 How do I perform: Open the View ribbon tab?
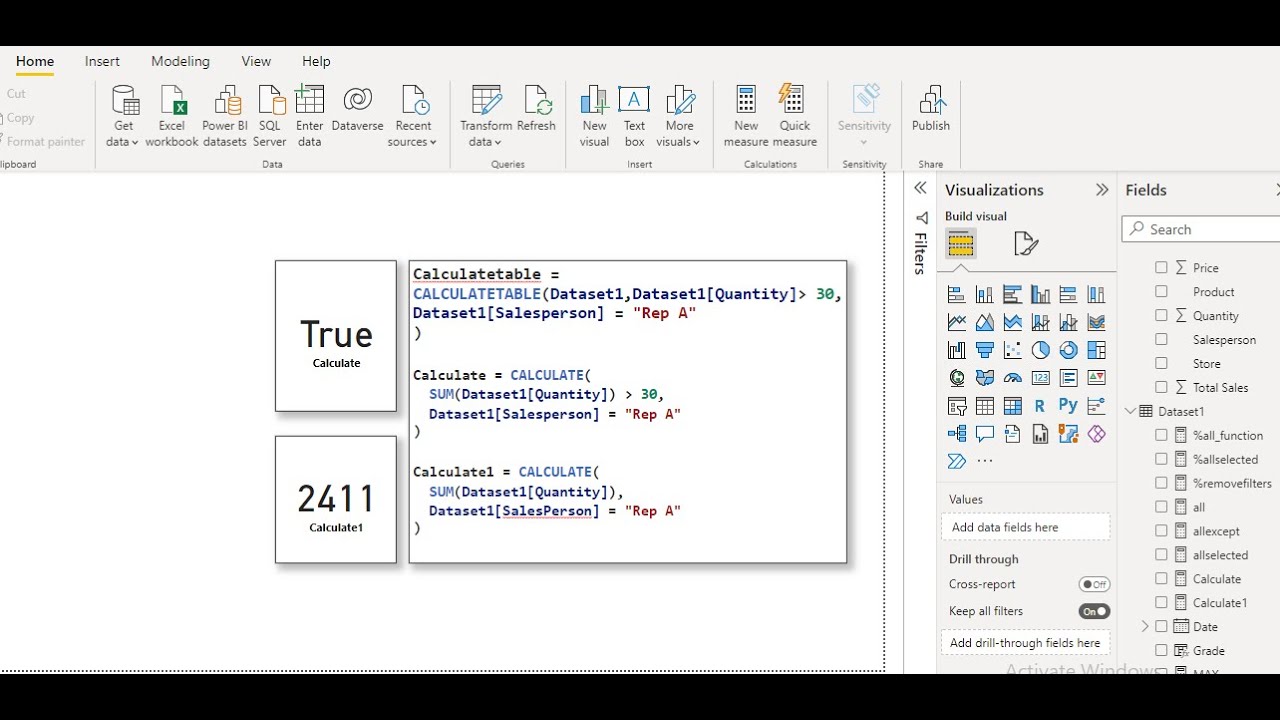256,62
